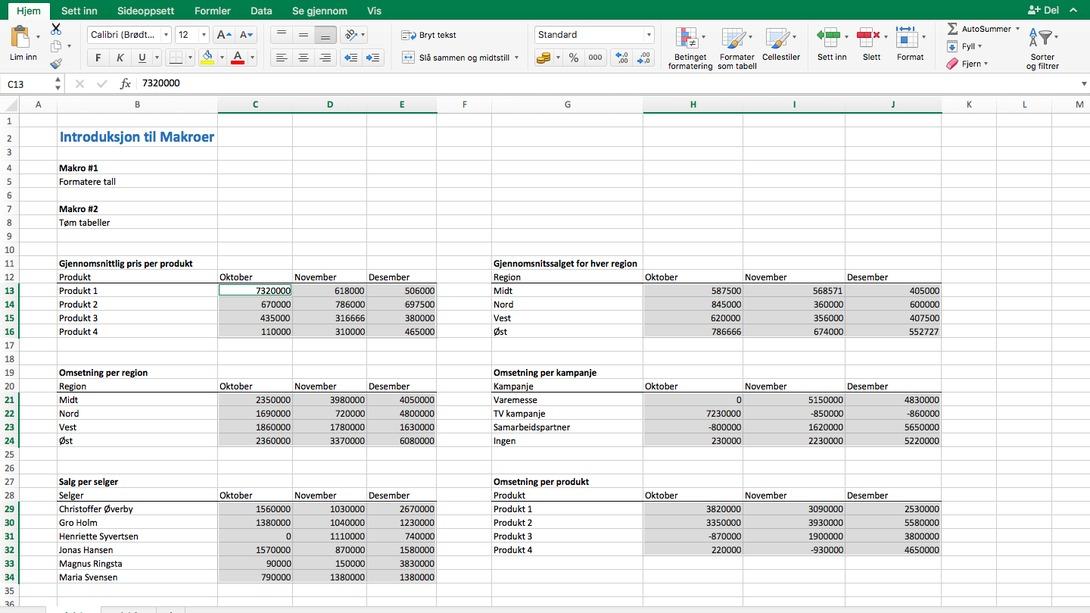Open the Sideoppsett tab
This screenshot has width=1090, height=613.
click(x=145, y=10)
